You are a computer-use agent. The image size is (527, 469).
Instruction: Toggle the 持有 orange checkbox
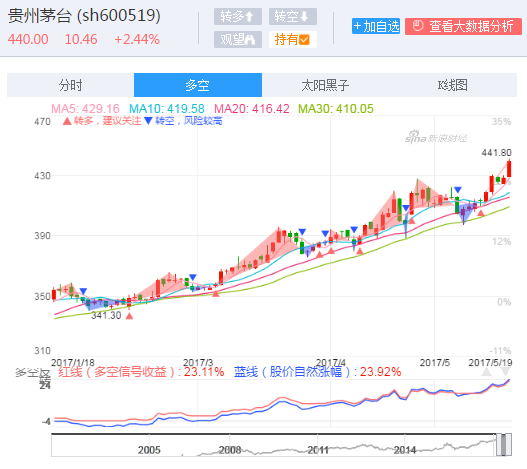coord(292,40)
